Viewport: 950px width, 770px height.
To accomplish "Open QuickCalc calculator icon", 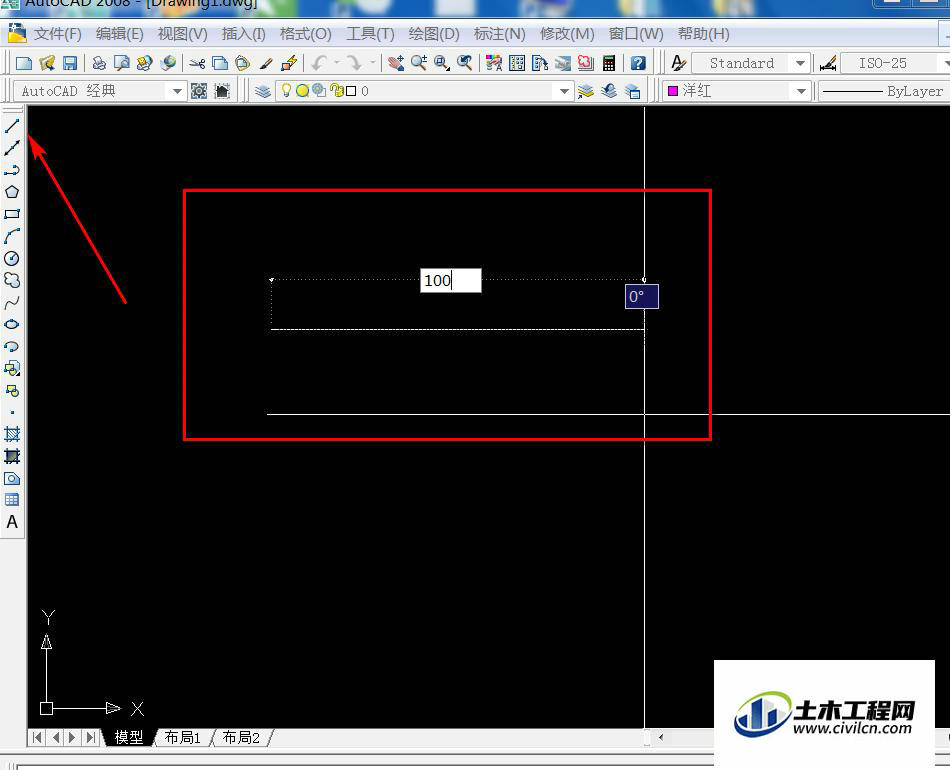I will pos(609,63).
